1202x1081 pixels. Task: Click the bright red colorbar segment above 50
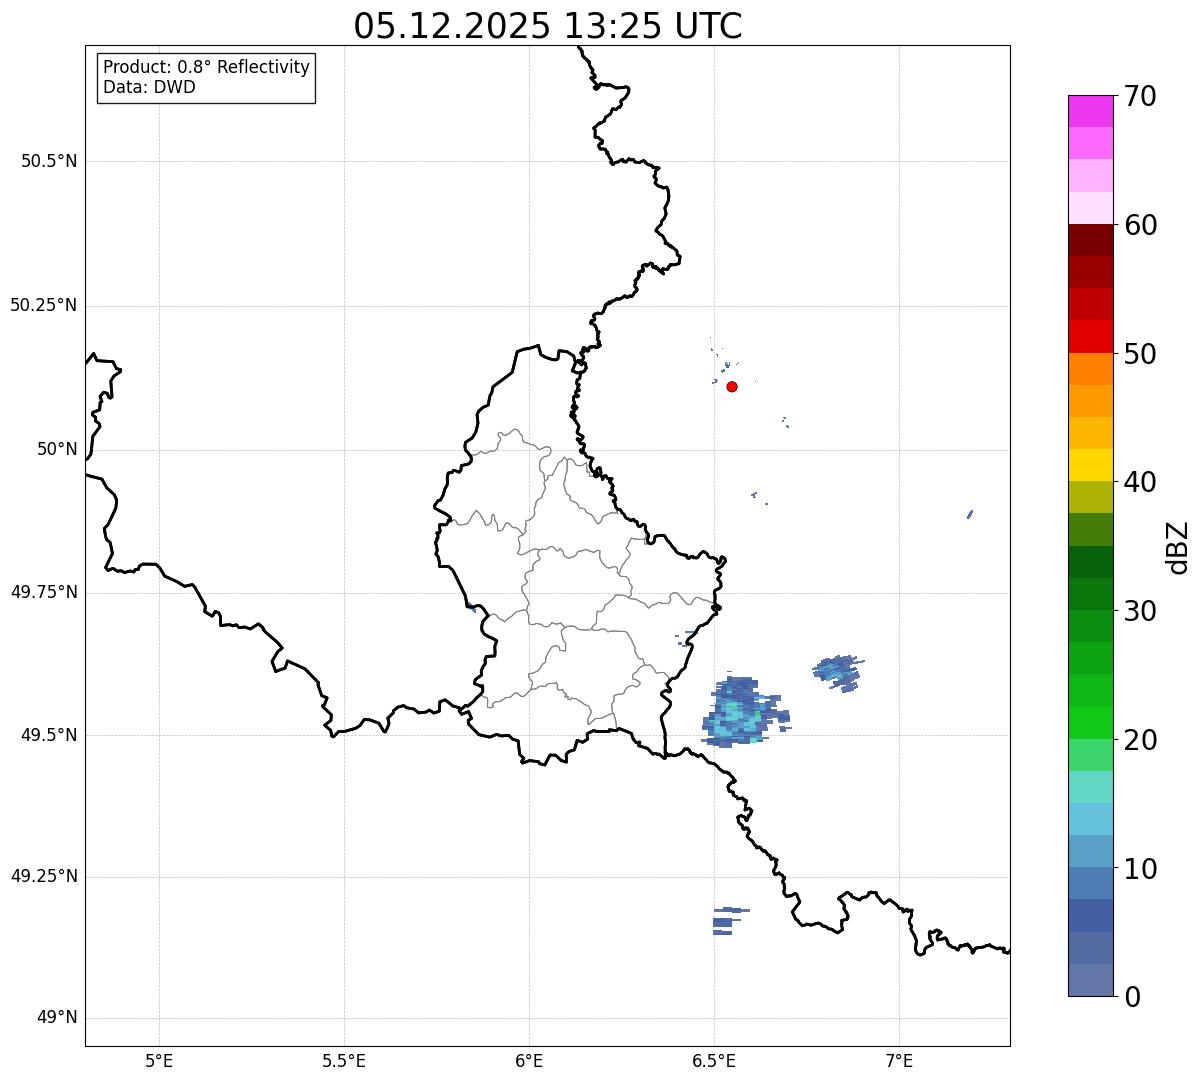coord(1090,336)
